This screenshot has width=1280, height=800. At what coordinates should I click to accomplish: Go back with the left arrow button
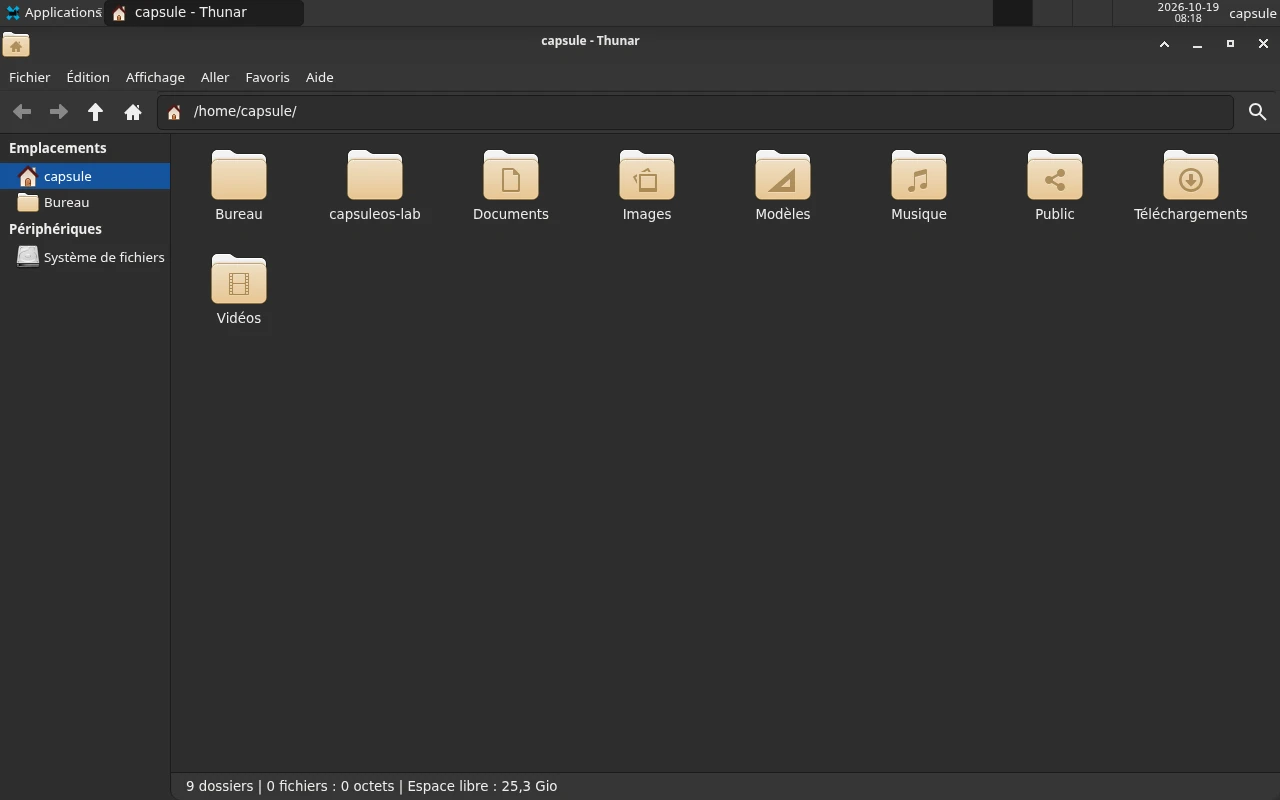click(x=22, y=112)
